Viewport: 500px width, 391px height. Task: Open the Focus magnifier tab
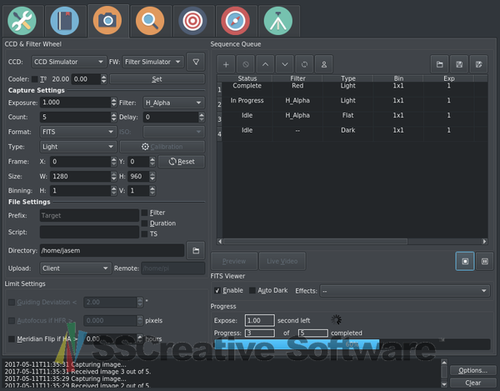click(x=150, y=21)
